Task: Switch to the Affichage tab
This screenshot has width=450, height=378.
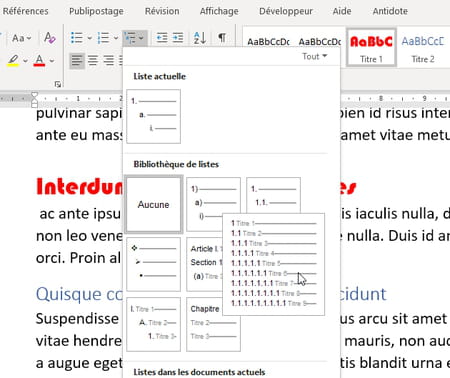Action: click(x=219, y=11)
